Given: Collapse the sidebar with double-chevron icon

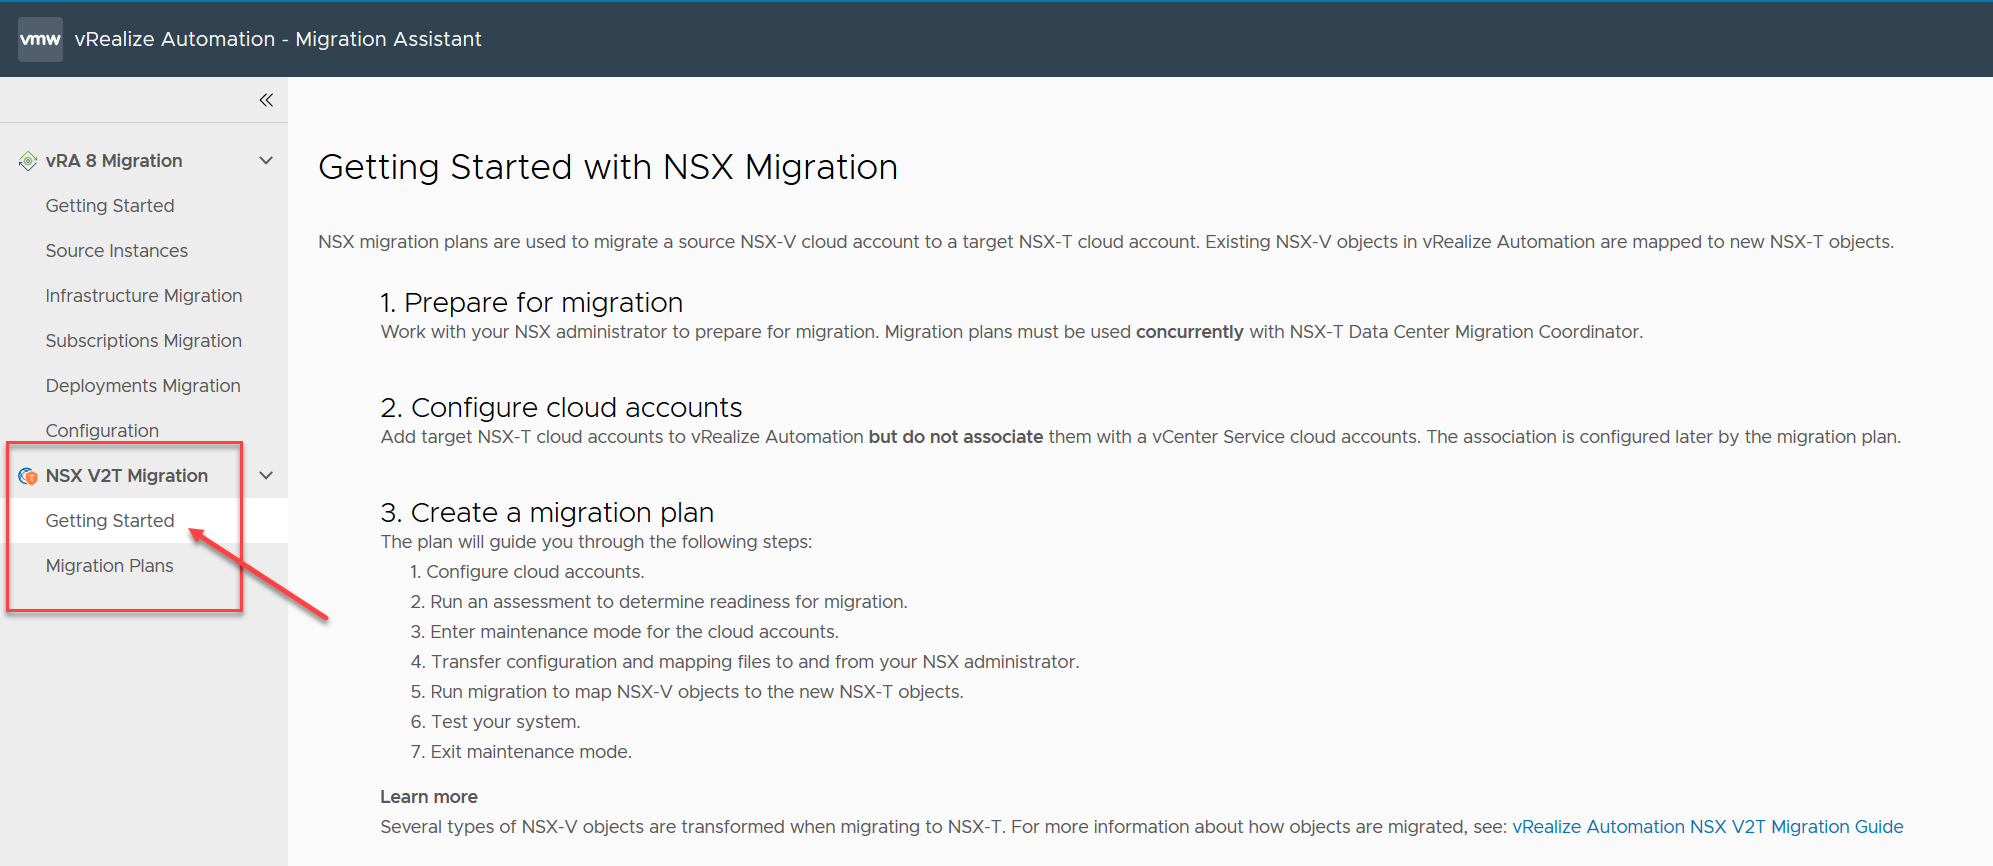Looking at the screenshot, I should point(266,100).
